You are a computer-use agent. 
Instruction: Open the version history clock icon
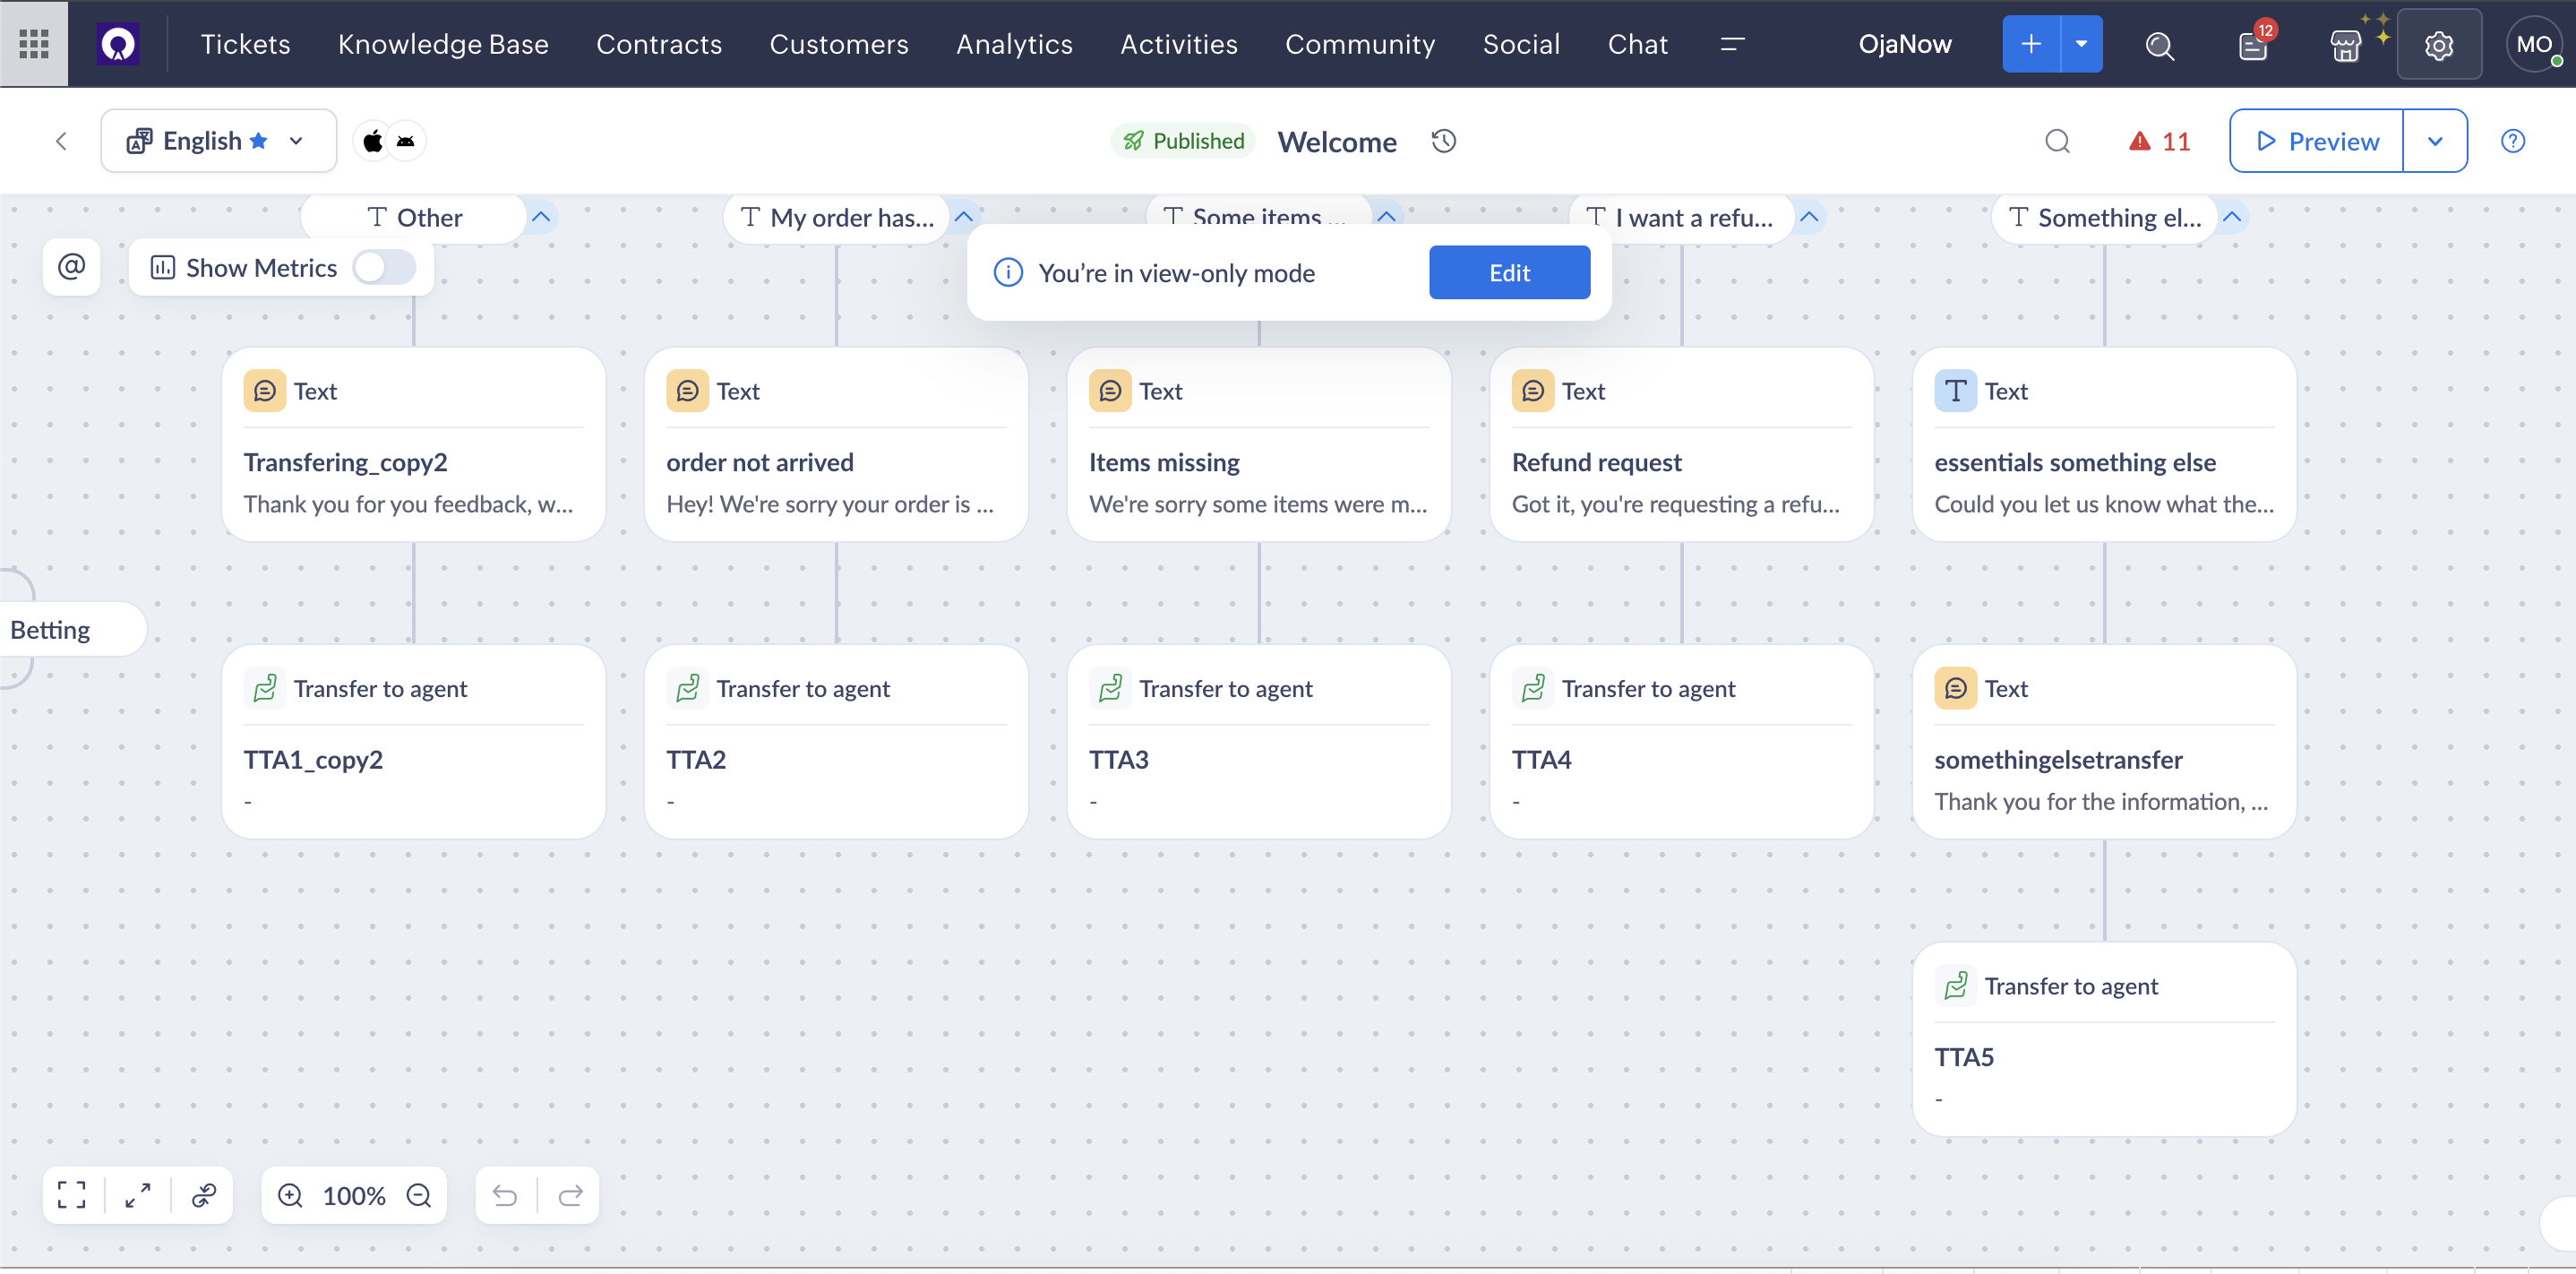(1443, 141)
